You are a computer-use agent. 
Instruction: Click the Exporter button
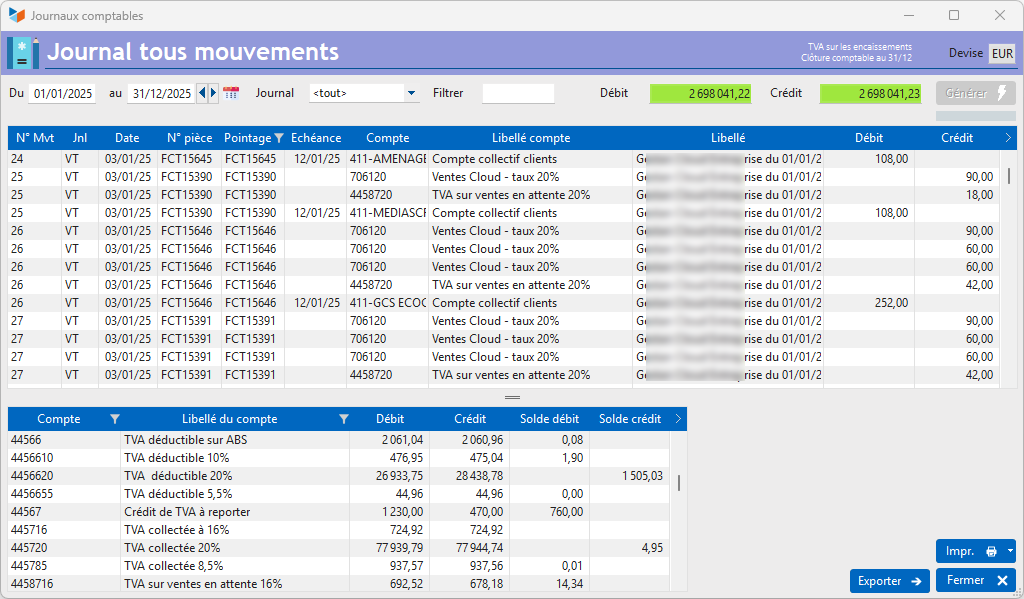tap(889, 581)
